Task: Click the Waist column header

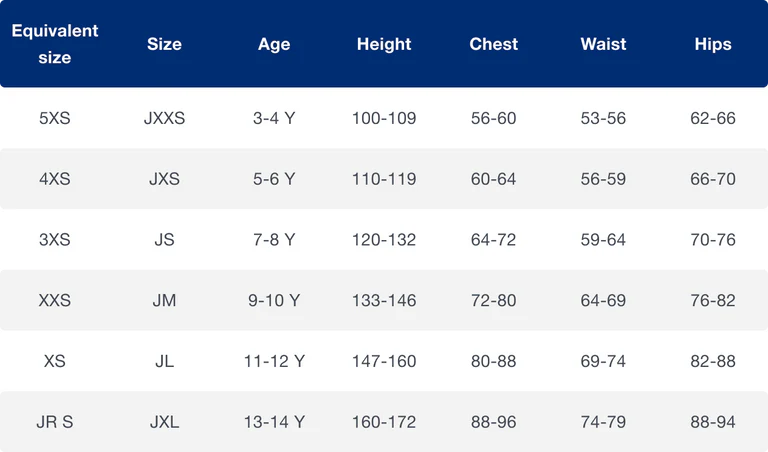Action: click(603, 44)
